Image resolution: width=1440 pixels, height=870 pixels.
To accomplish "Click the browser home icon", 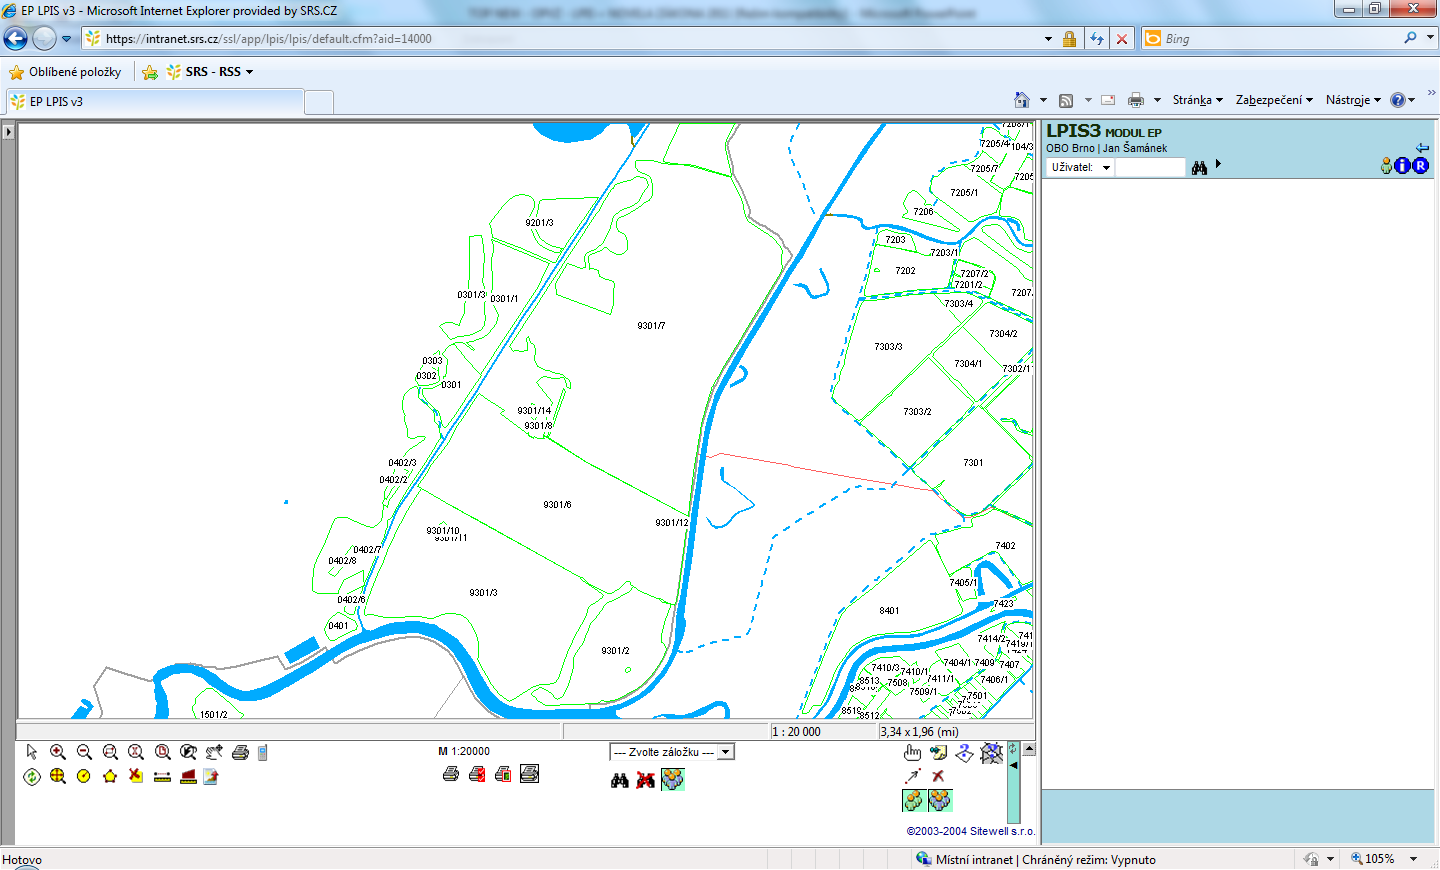I will (1021, 100).
